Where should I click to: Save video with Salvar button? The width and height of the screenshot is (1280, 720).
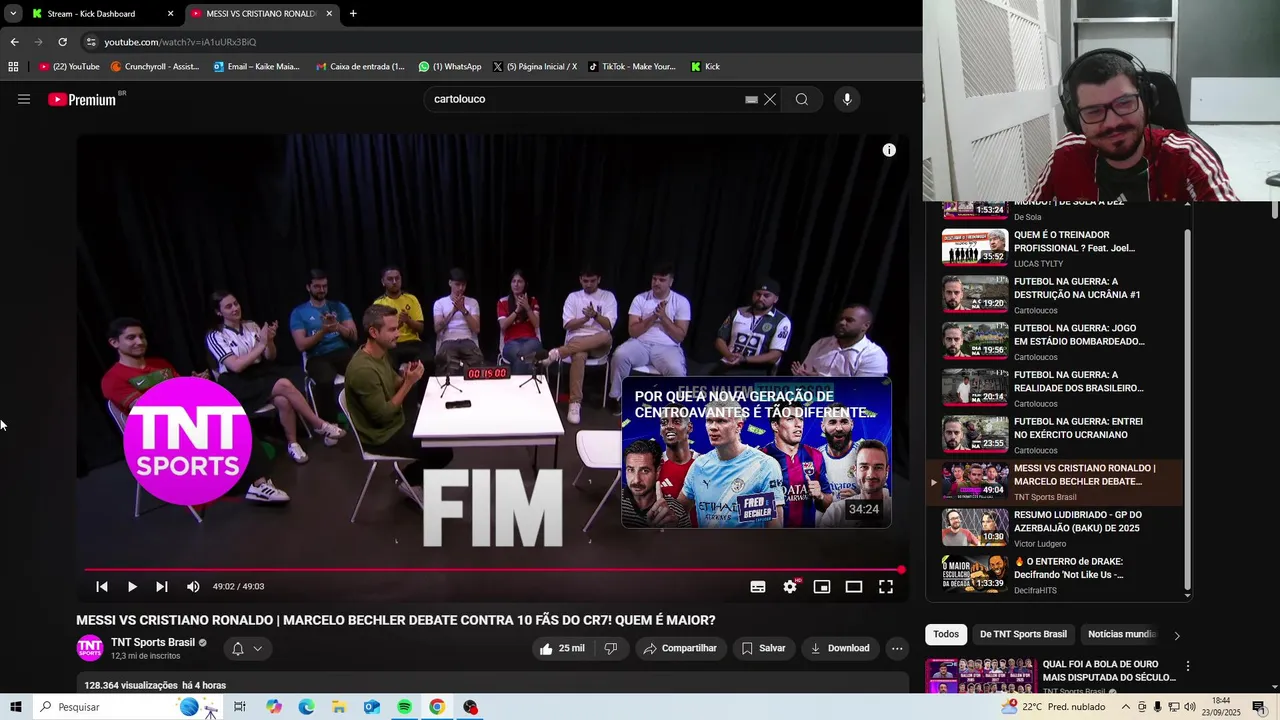point(763,648)
